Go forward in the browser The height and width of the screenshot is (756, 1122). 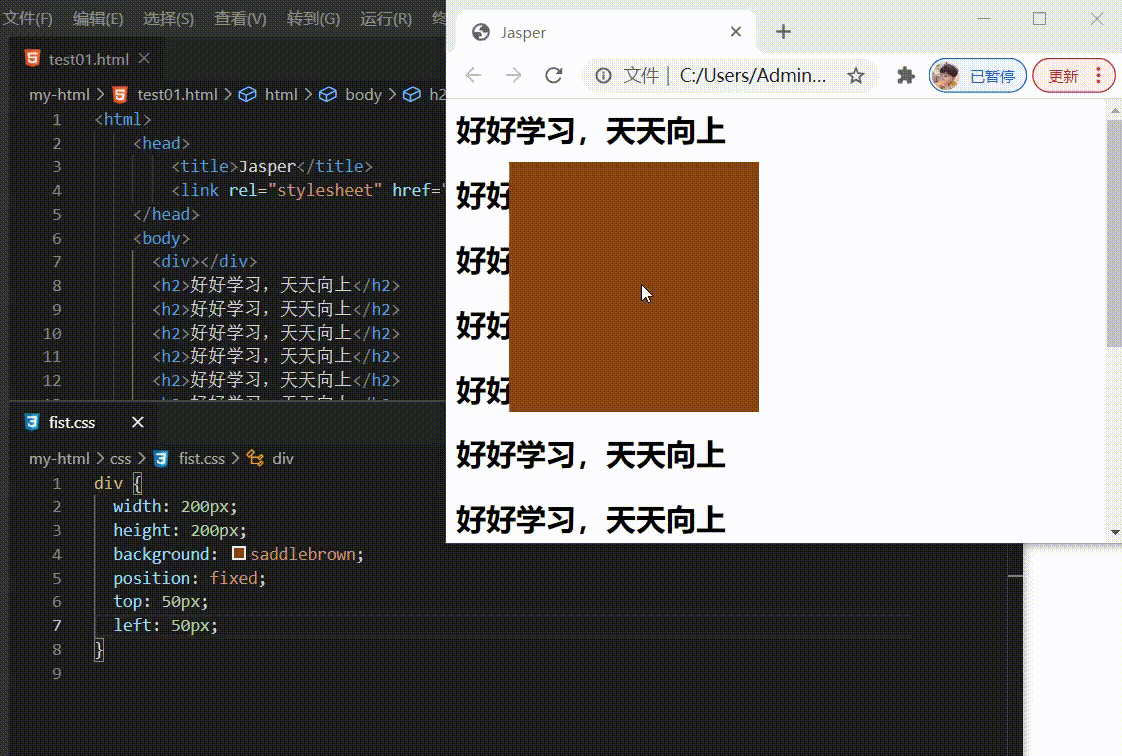pyautogui.click(x=513, y=75)
